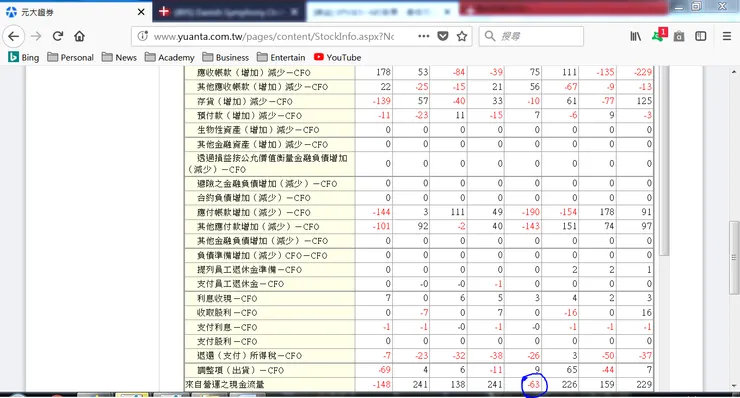The width and height of the screenshot is (740, 398).
Task: Open the Library icon
Action: (x=635, y=36)
